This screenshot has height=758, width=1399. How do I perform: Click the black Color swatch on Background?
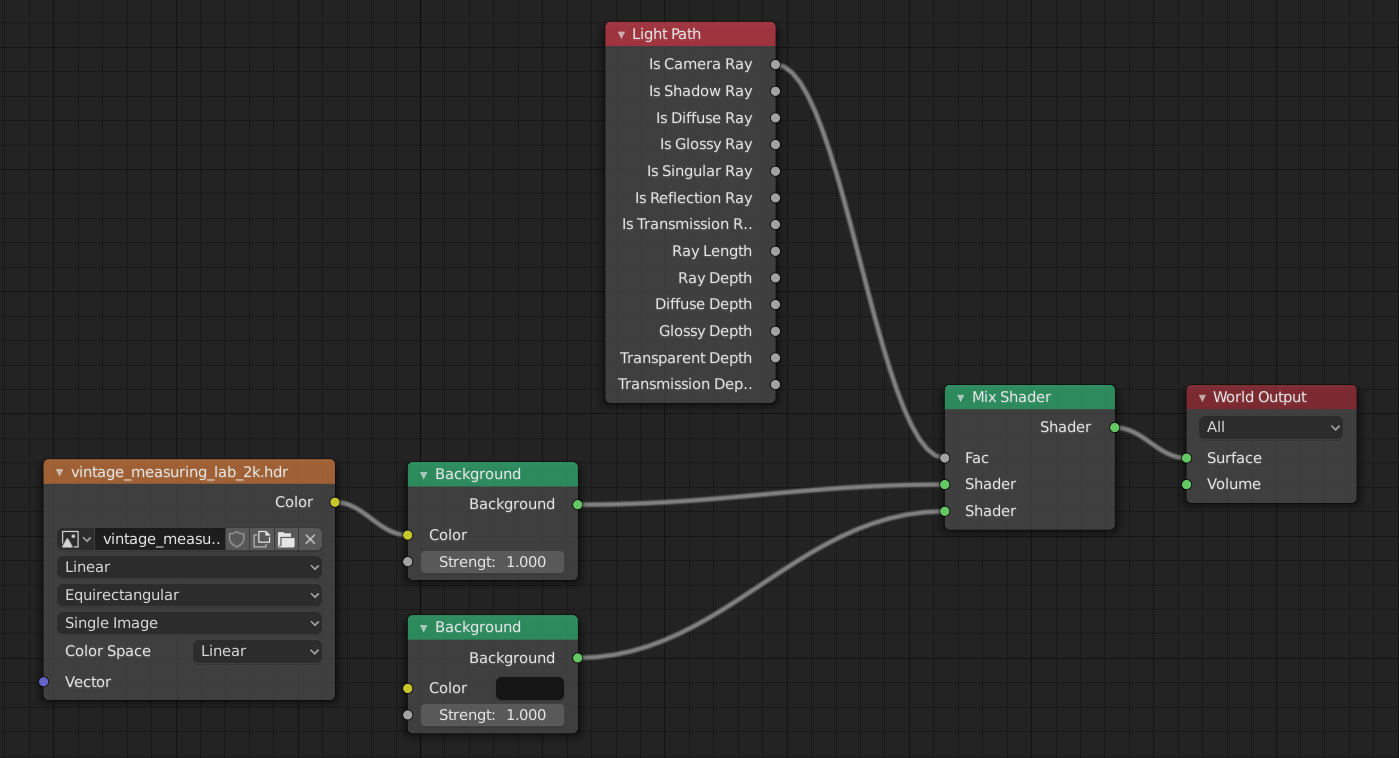click(x=529, y=688)
